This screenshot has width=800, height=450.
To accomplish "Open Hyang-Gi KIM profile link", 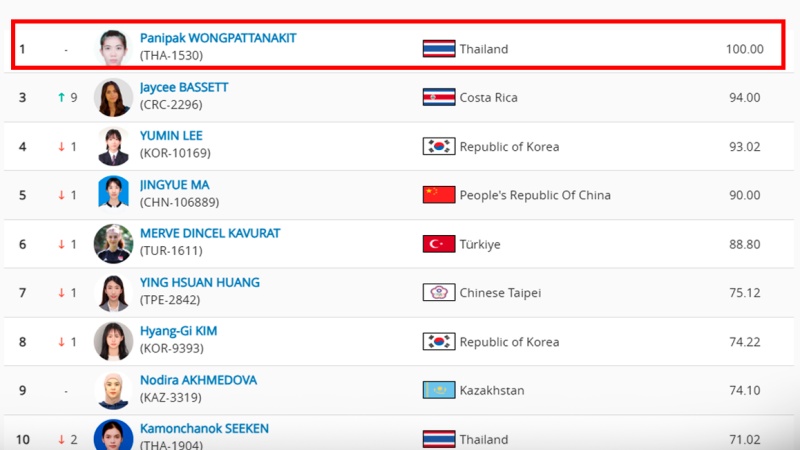I will pyautogui.click(x=178, y=331).
